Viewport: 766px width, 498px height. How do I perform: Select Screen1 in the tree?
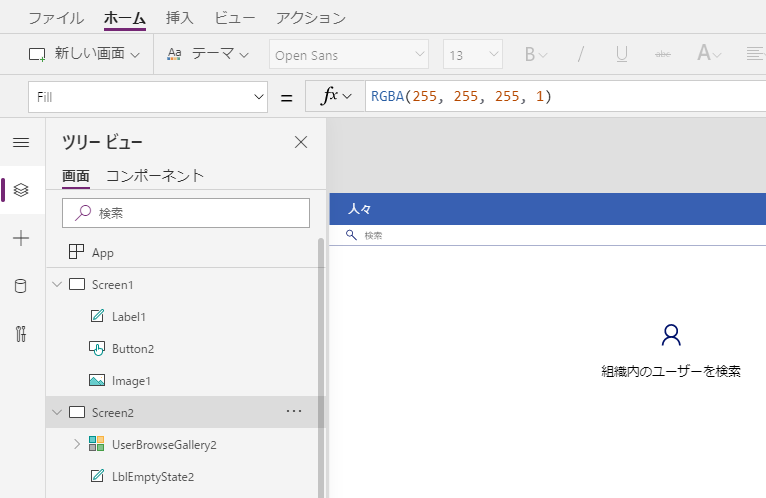(x=112, y=285)
